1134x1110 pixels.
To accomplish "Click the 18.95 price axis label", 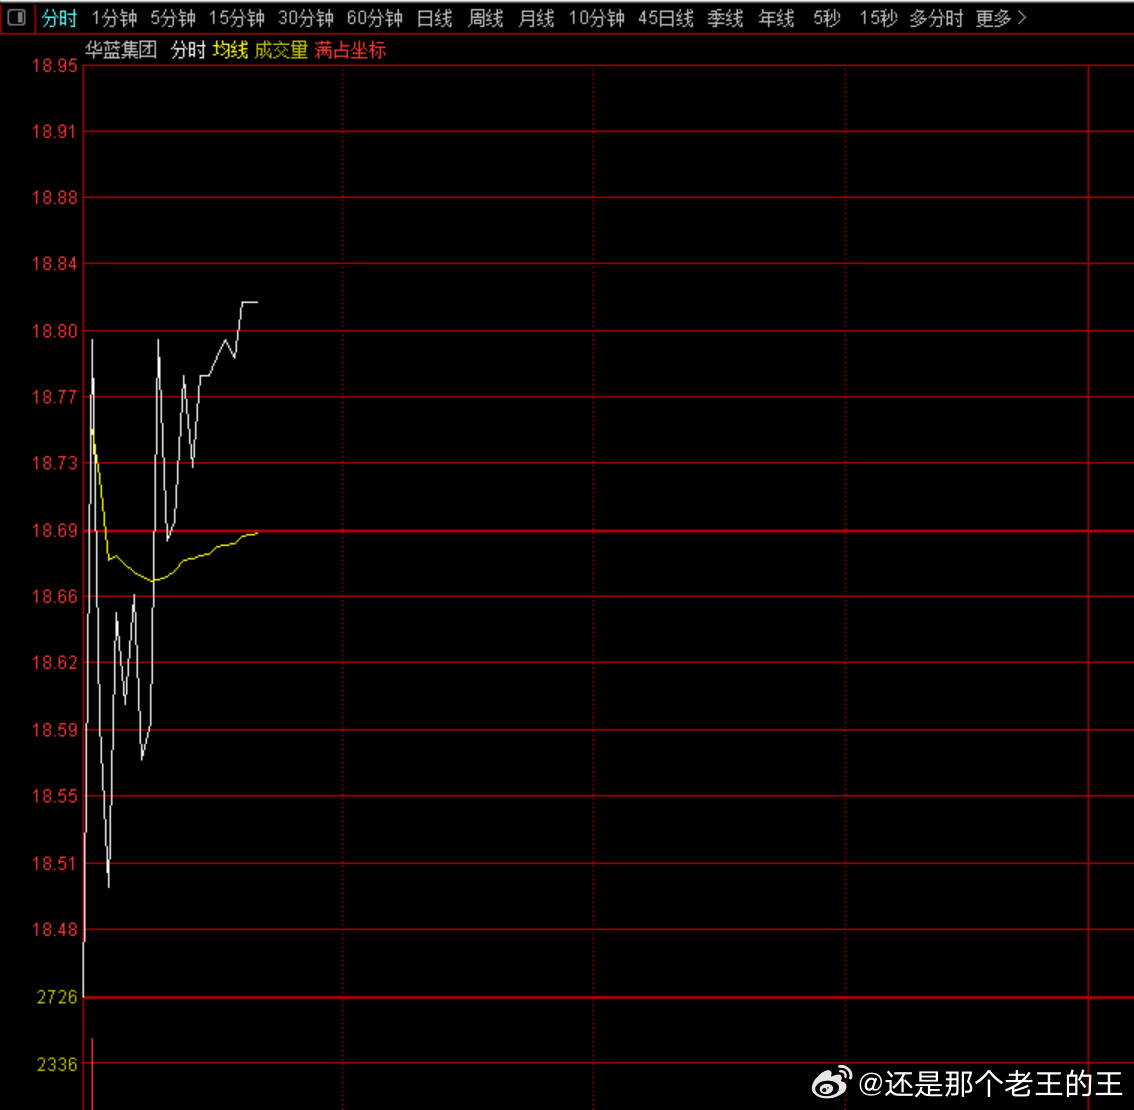I will (54, 66).
